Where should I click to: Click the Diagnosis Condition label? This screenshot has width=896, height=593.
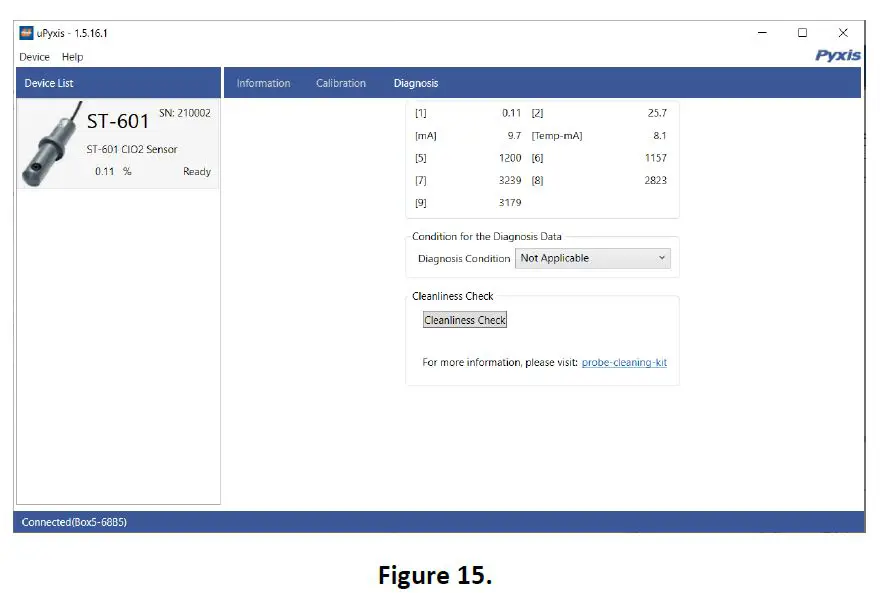pos(464,259)
